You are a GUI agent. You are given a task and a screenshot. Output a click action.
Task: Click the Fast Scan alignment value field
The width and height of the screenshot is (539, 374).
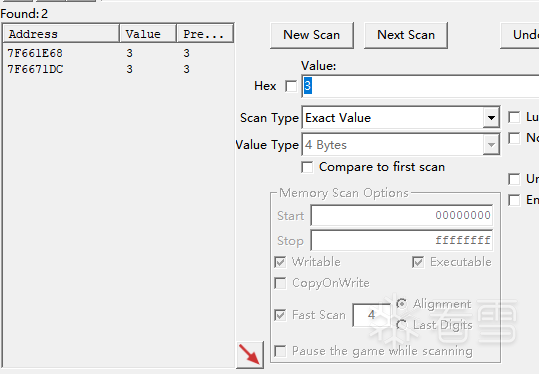(x=372, y=315)
